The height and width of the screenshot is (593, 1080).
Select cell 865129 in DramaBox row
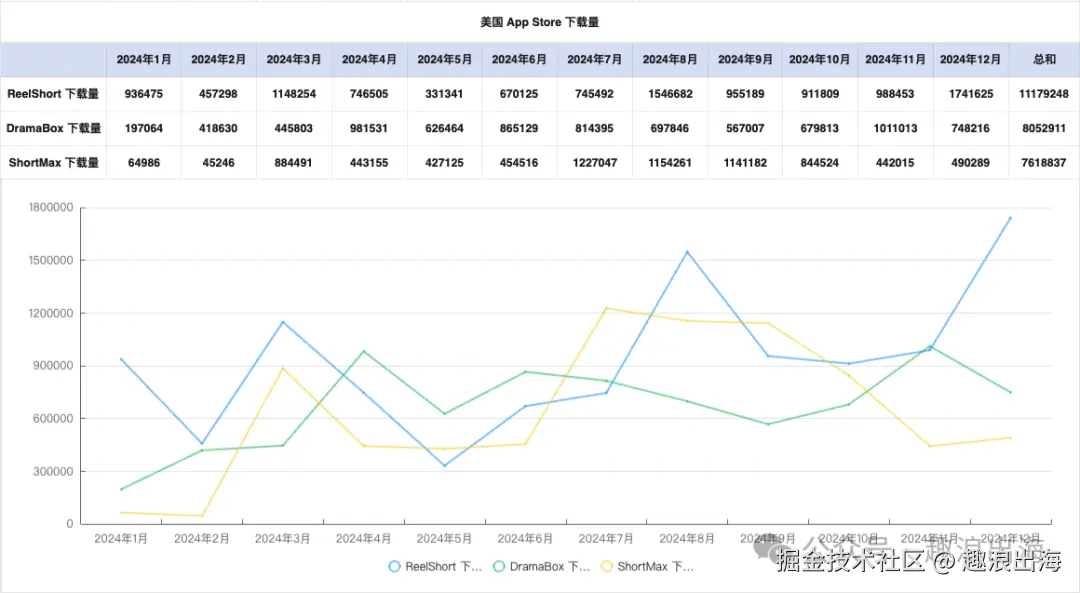pyautogui.click(x=519, y=128)
